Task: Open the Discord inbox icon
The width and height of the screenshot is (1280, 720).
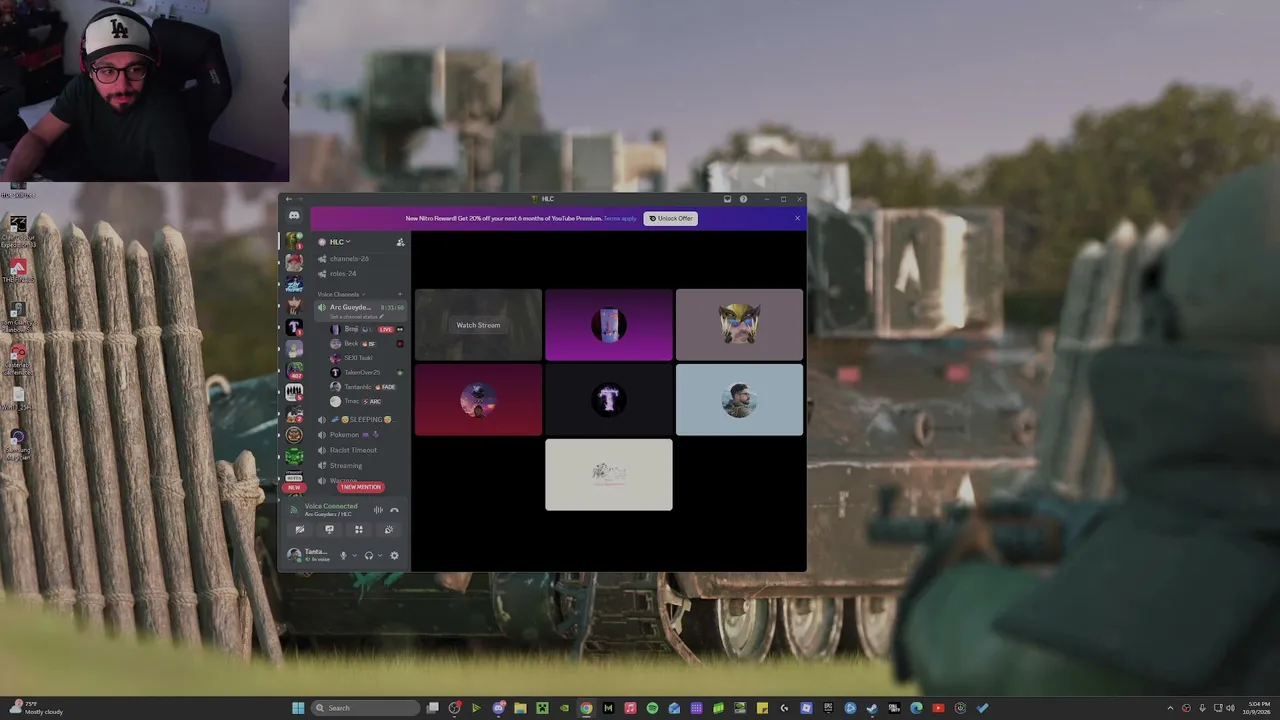Action: (727, 199)
